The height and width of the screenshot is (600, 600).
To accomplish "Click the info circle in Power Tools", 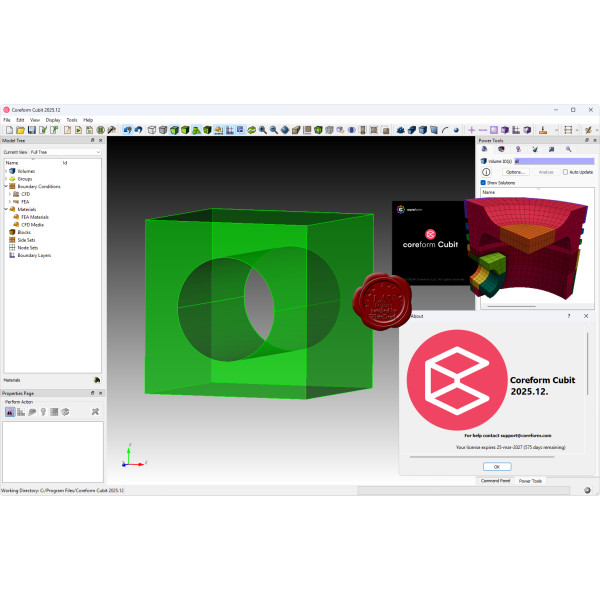I will 486,172.
